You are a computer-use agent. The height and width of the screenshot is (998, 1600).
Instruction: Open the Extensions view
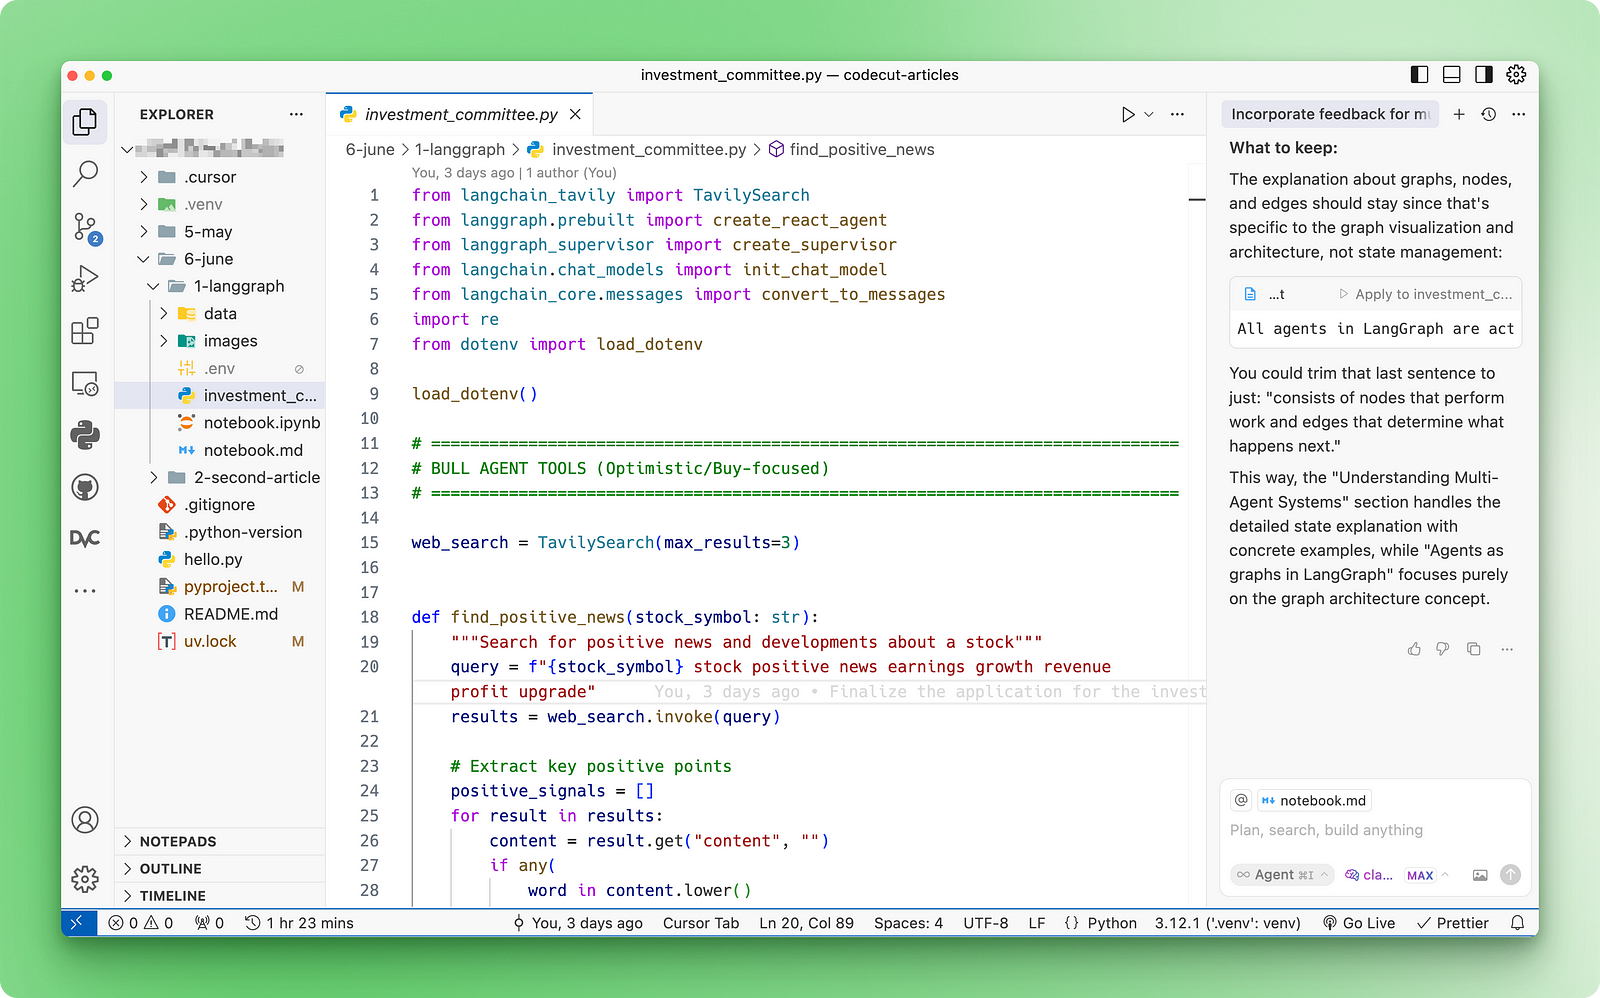[x=86, y=331]
